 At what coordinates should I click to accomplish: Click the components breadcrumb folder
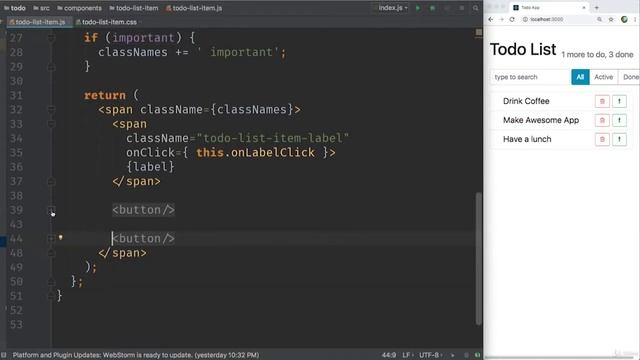point(80,8)
